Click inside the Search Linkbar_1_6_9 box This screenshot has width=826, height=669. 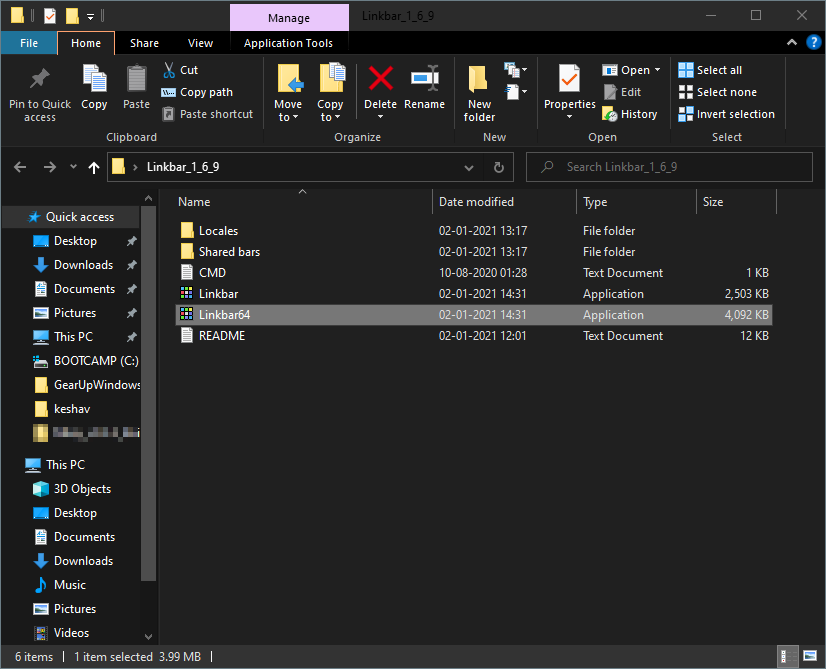[x=668, y=166]
